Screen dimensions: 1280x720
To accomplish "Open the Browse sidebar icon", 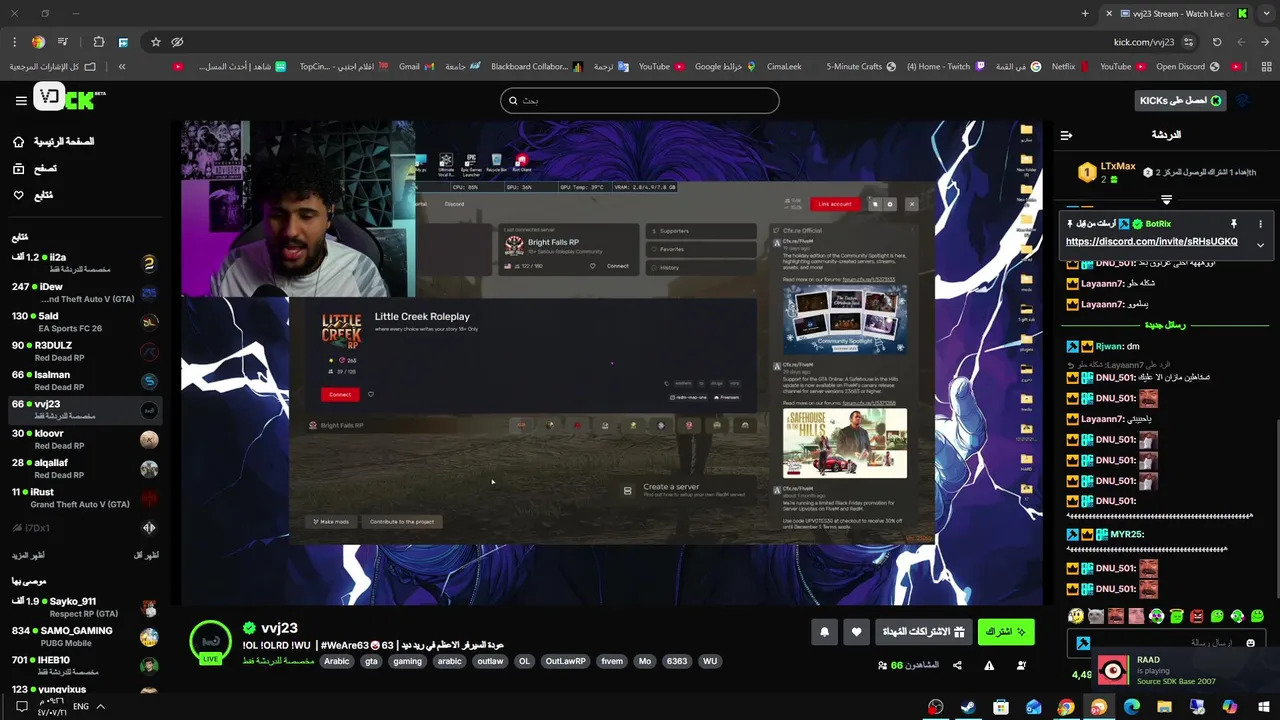I will 18,169.
